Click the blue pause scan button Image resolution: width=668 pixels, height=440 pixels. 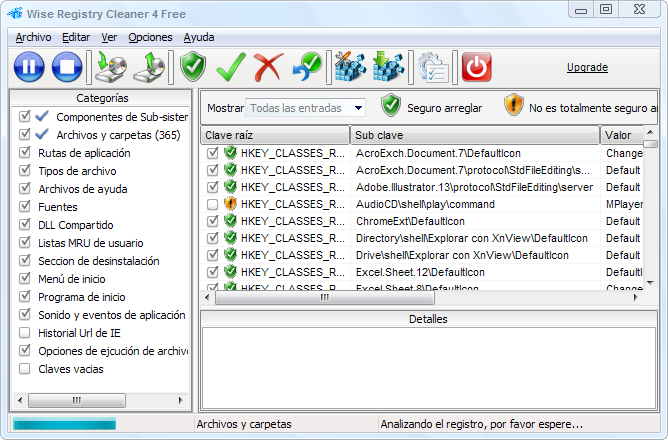(x=30, y=67)
